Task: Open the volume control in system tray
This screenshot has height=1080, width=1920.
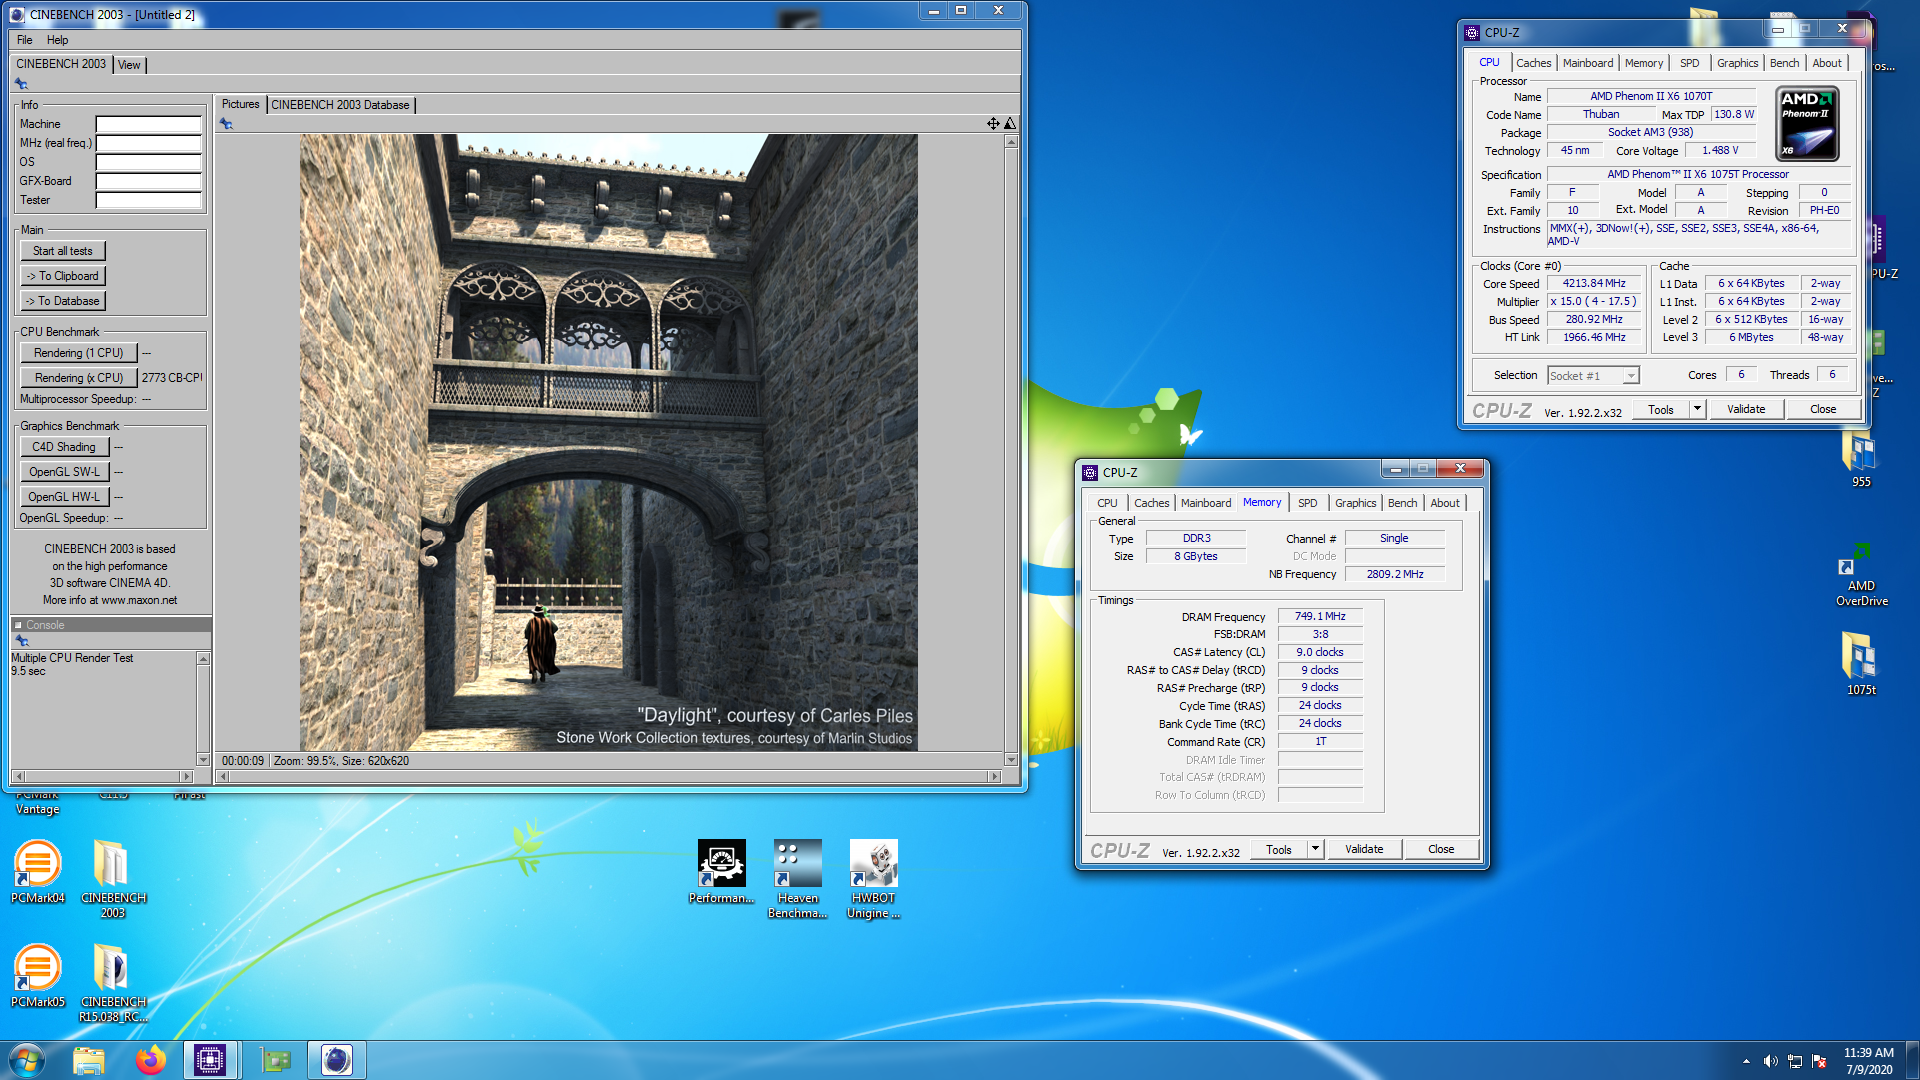Action: pyautogui.click(x=1770, y=1061)
